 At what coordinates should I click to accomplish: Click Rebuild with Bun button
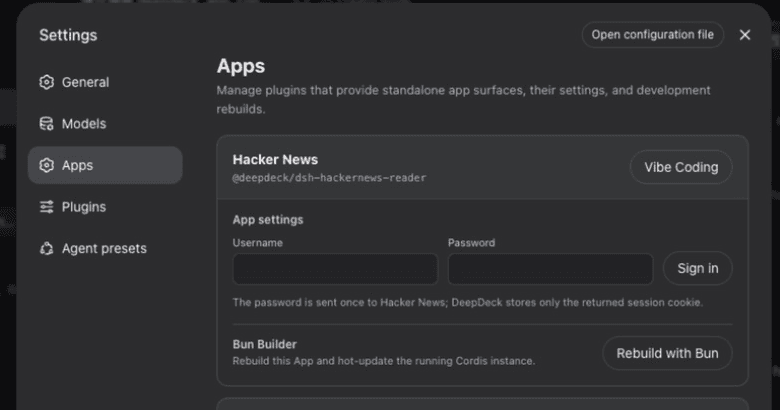(x=667, y=353)
